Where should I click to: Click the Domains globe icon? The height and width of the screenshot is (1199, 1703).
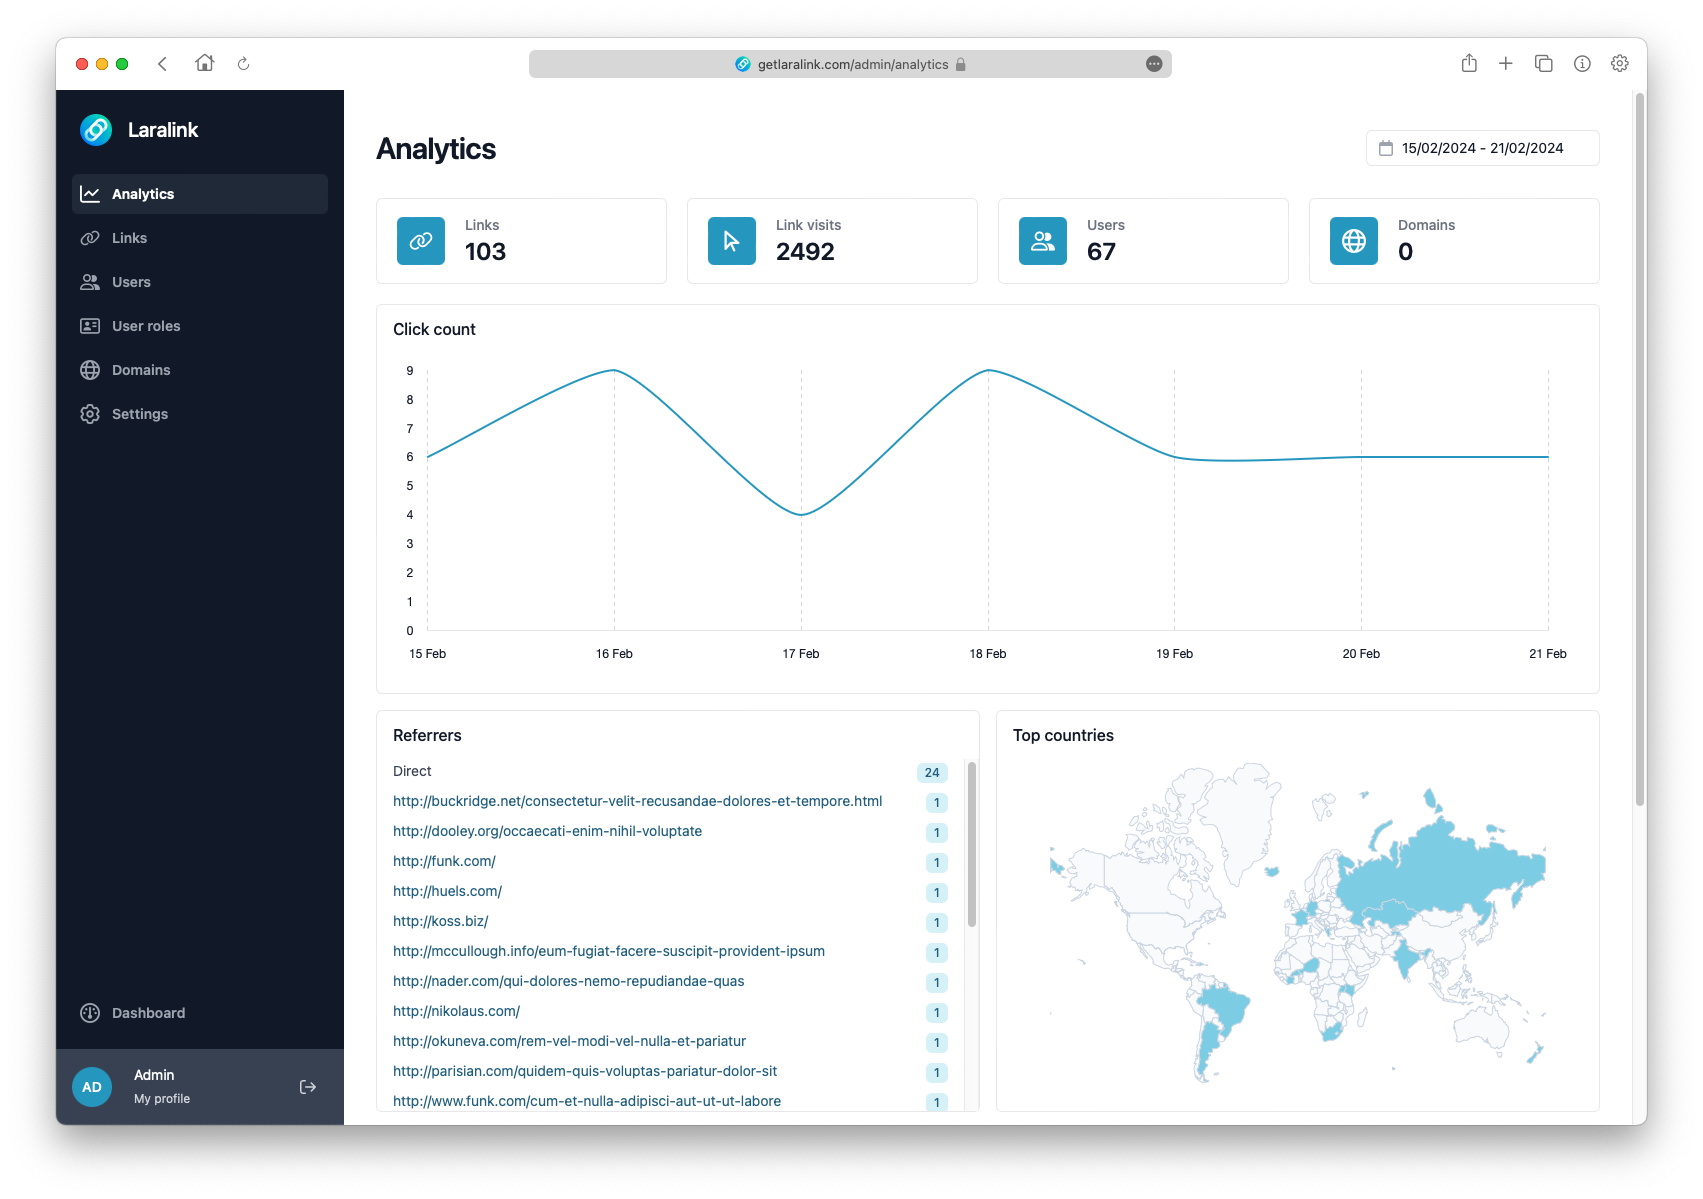coord(90,370)
